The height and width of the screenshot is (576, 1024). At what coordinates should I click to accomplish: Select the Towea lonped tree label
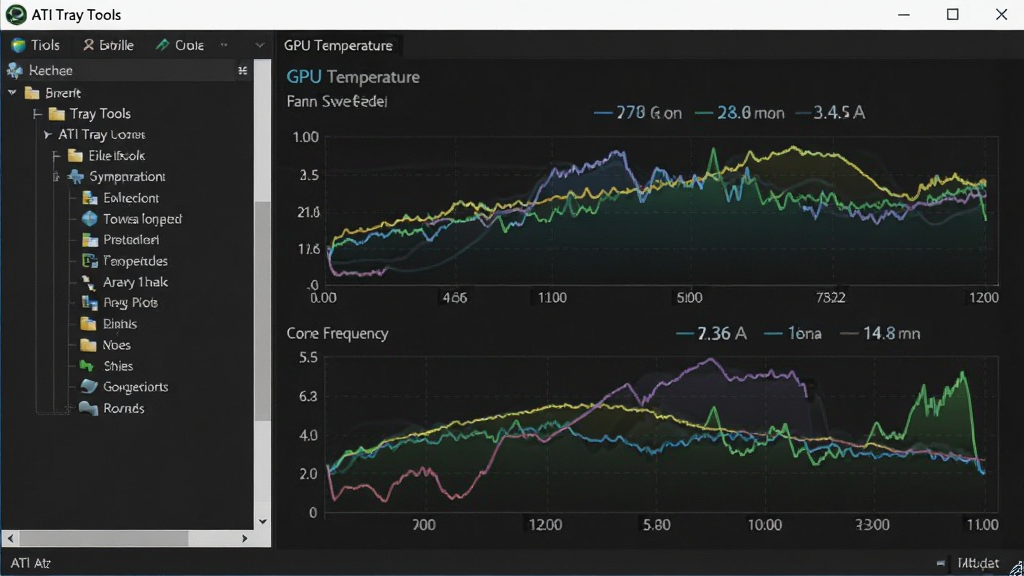click(142, 219)
